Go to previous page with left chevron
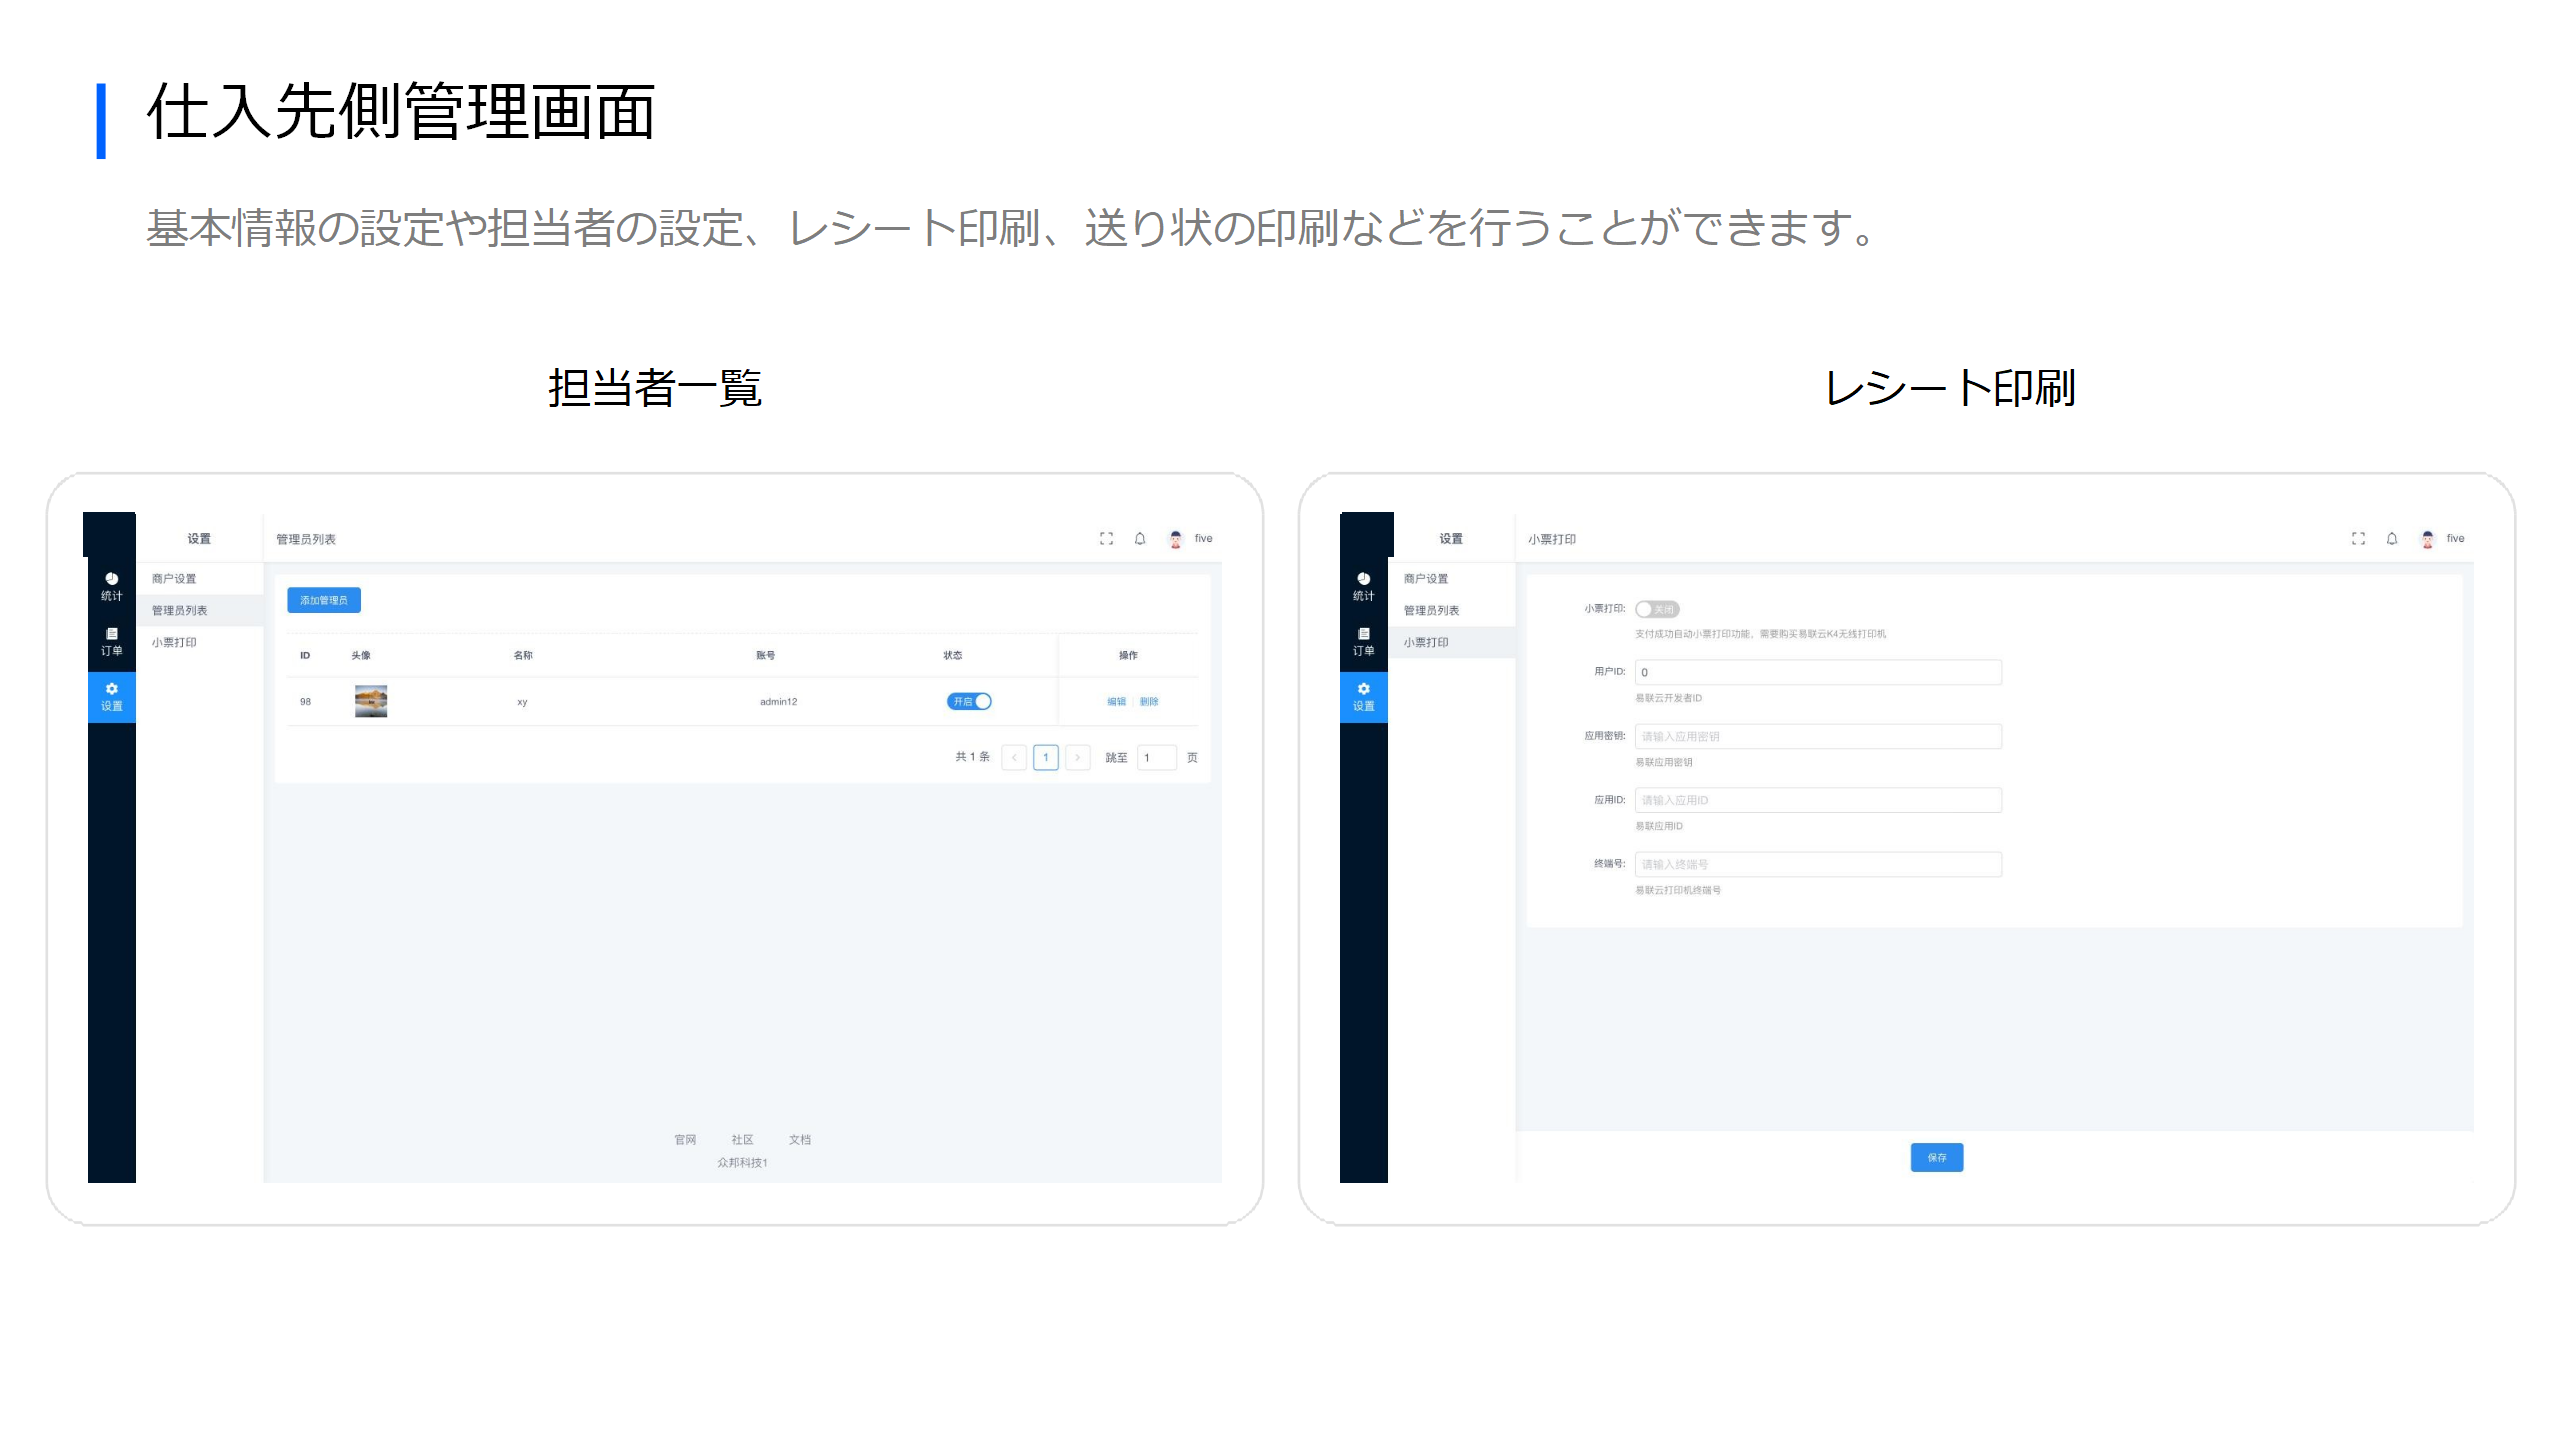This screenshot has height=1440, width=2560. coord(1014,757)
